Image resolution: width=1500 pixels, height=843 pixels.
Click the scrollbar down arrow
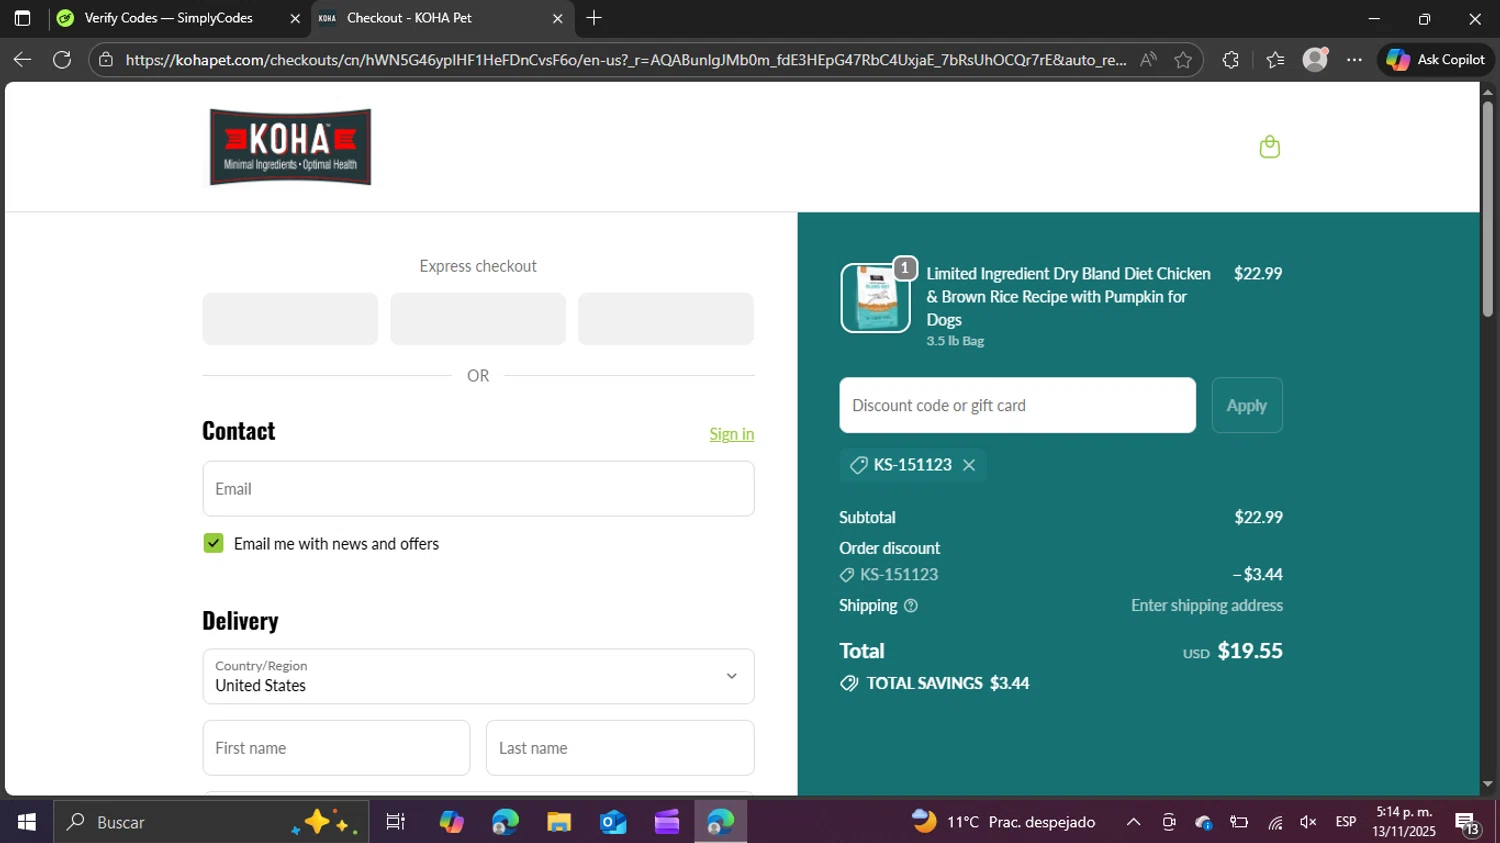1487,785
